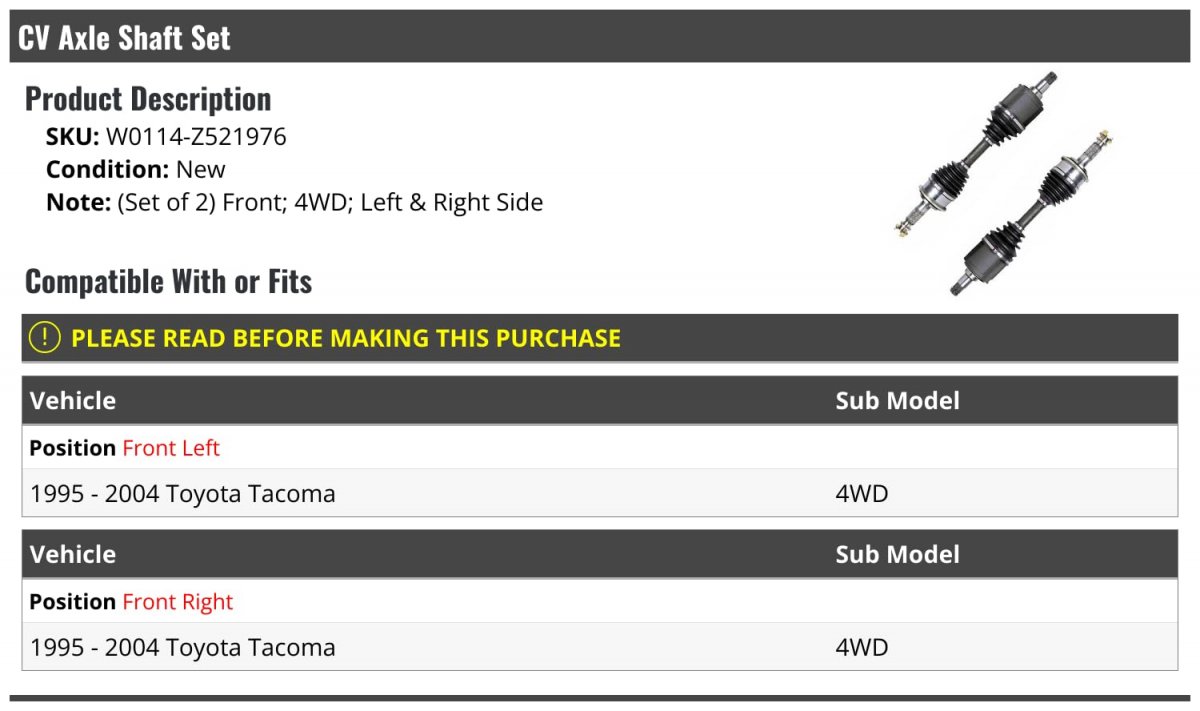Click the warning exclamation circle icon
The width and height of the screenshot is (1200, 711).
click(45, 338)
